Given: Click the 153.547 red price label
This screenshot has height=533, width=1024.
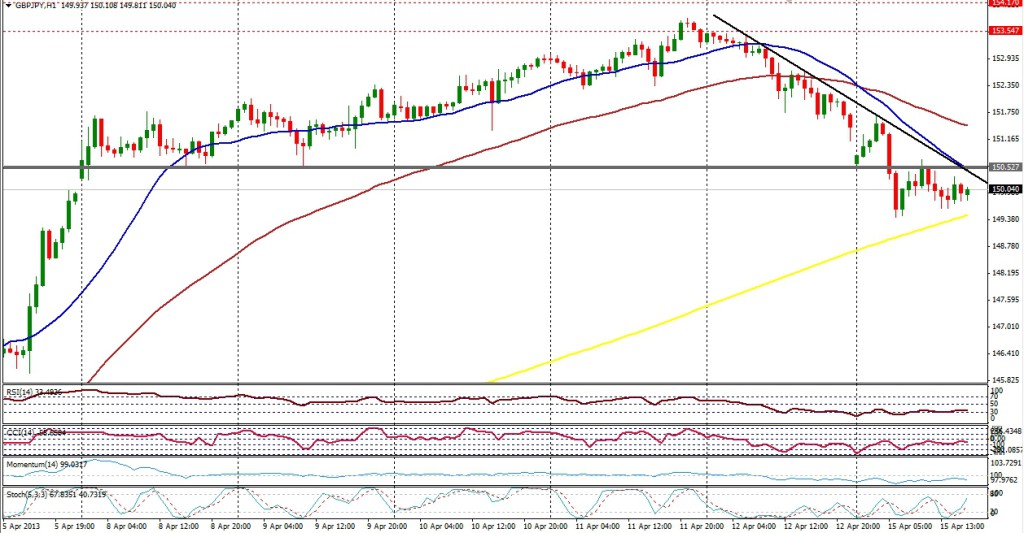Looking at the screenshot, I should (1005, 31).
